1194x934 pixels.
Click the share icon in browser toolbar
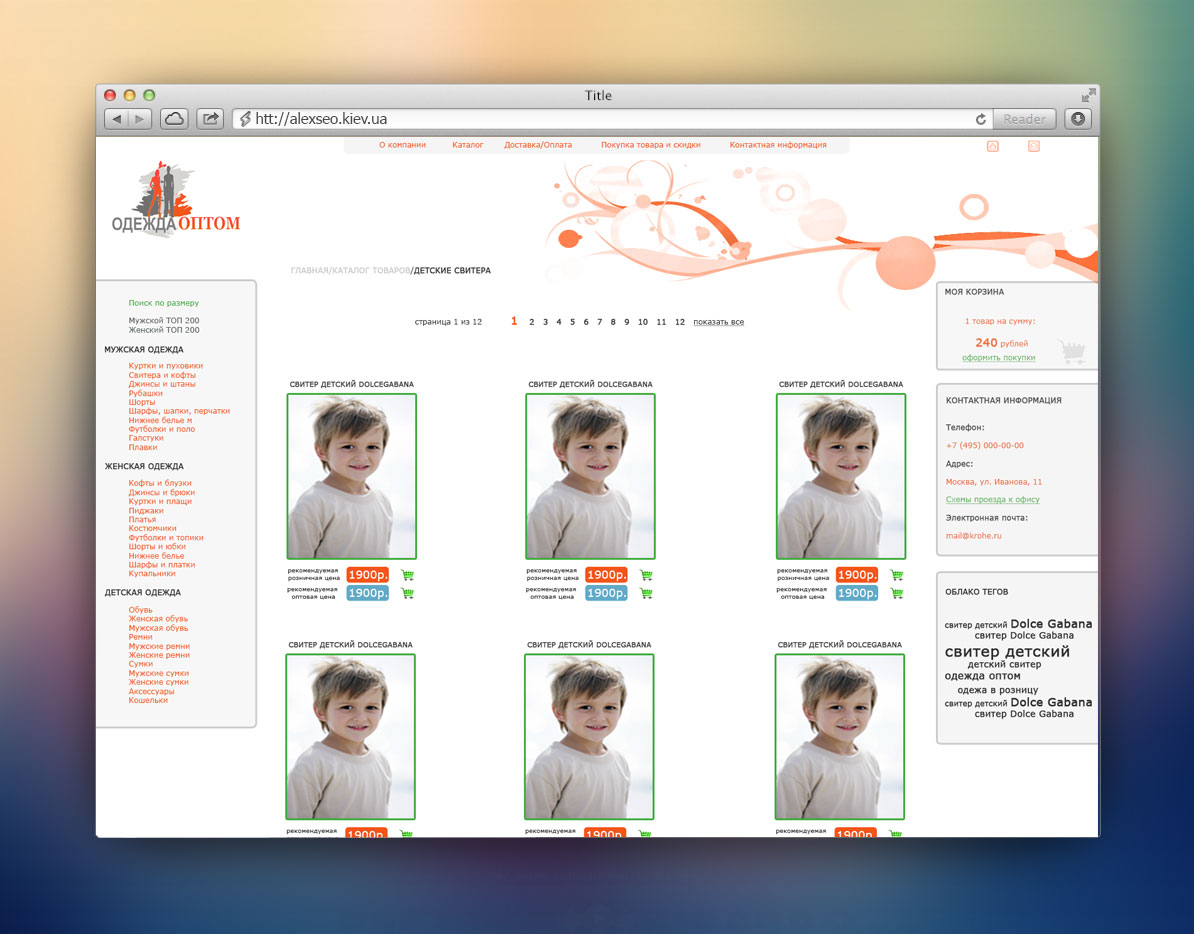pyautogui.click(x=210, y=119)
